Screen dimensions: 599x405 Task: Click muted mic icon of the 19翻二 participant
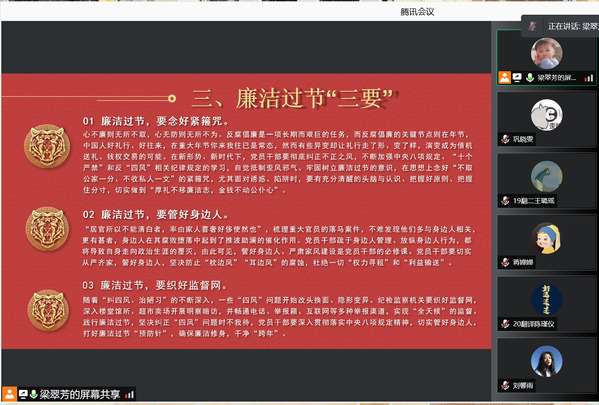point(505,201)
